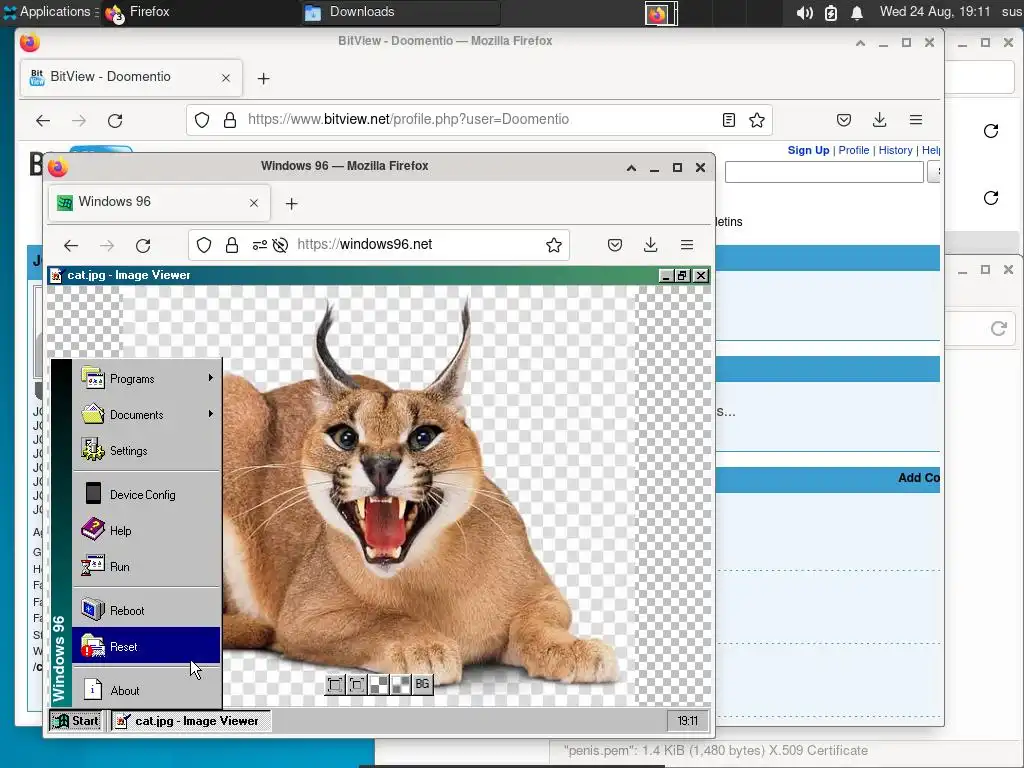The height and width of the screenshot is (768, 1024).
Task: Click the date and time in top panel
Action: coord(935,12)
